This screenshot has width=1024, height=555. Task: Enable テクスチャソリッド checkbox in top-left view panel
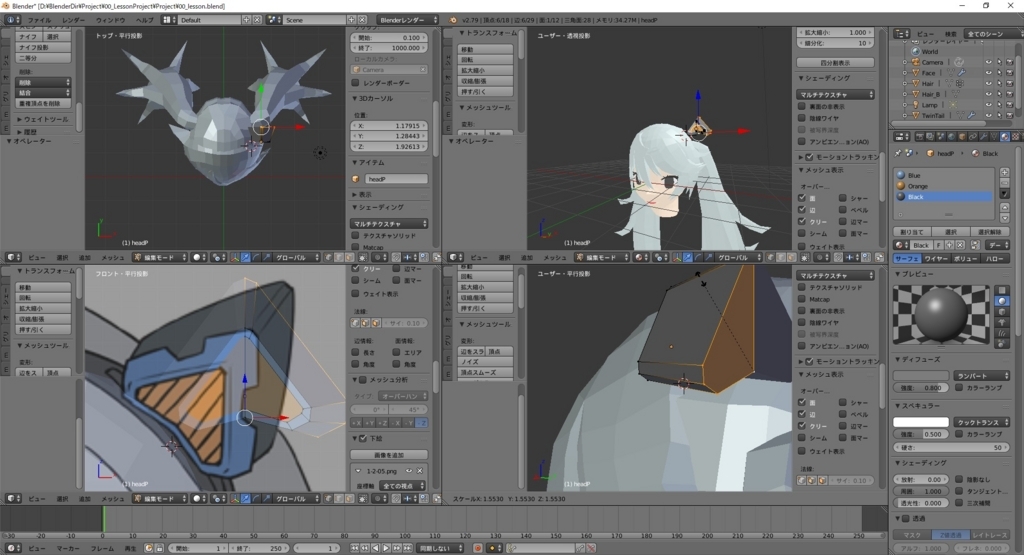355,235
